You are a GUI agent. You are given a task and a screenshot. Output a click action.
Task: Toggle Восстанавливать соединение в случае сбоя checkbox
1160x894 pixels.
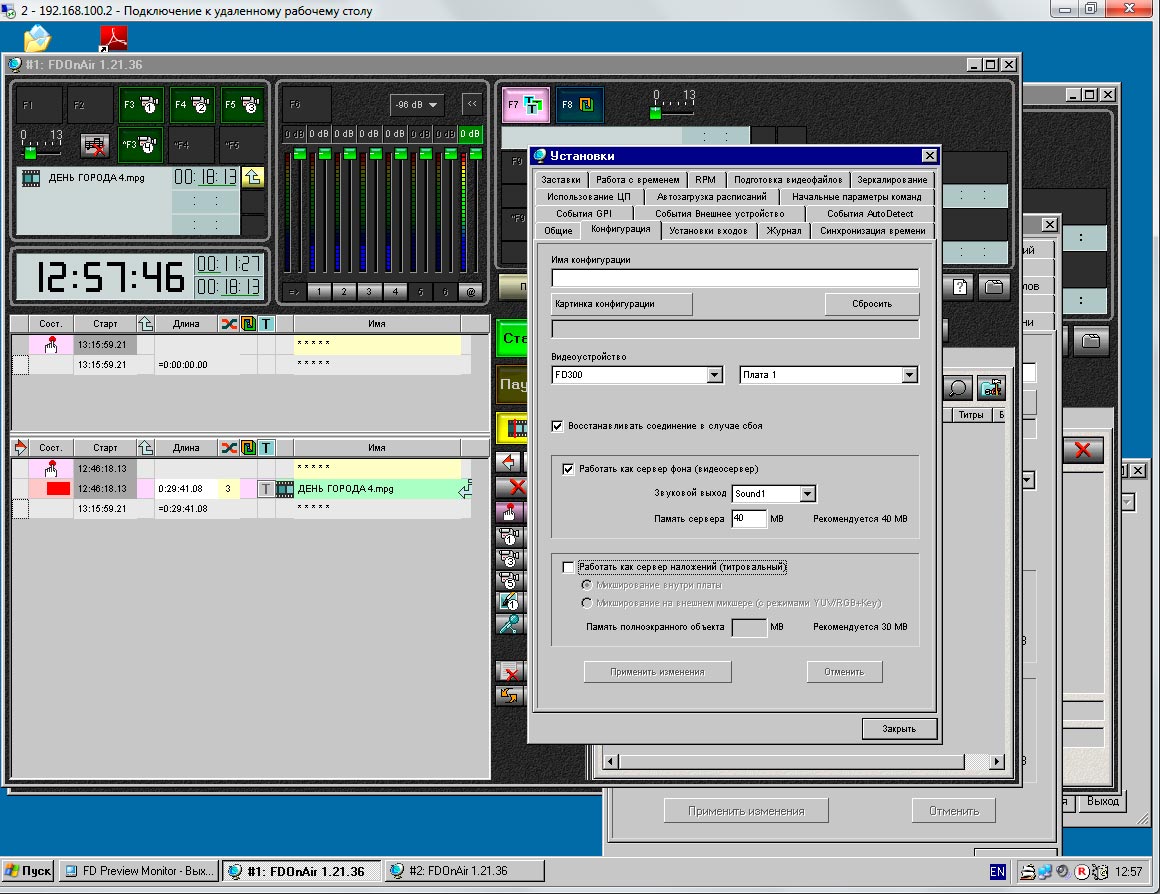pos(557,426)
